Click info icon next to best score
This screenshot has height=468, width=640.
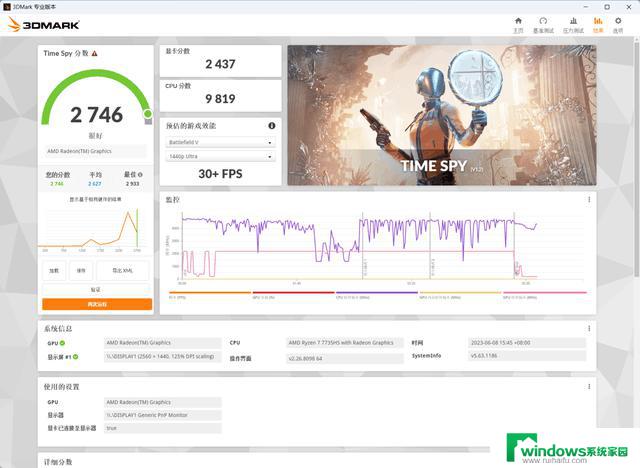[140, 175]
